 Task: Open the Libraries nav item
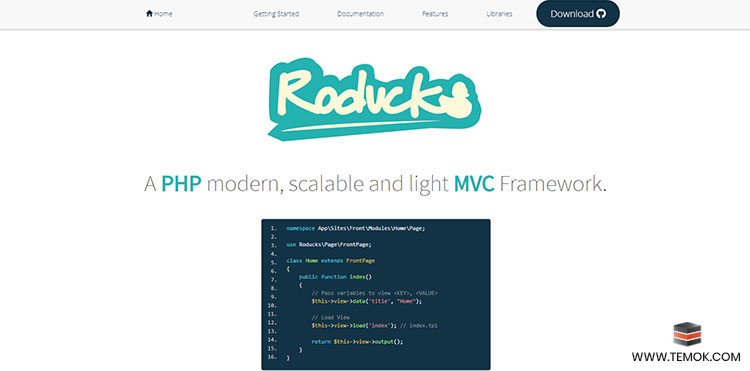[x=499, y=14]
